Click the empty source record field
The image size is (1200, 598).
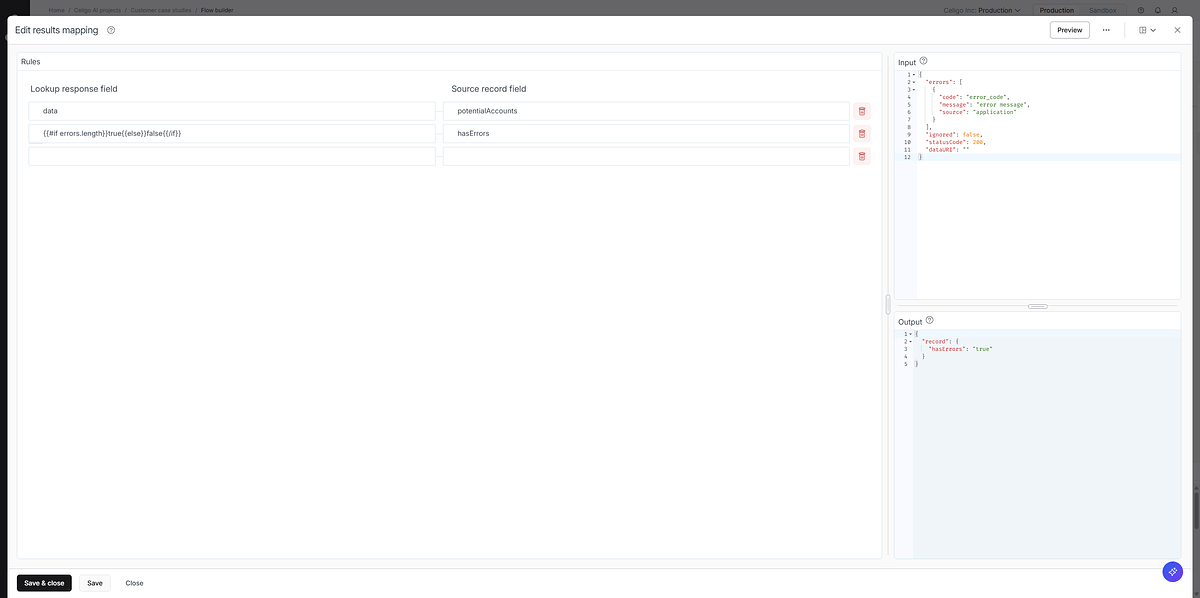[646, 156]
